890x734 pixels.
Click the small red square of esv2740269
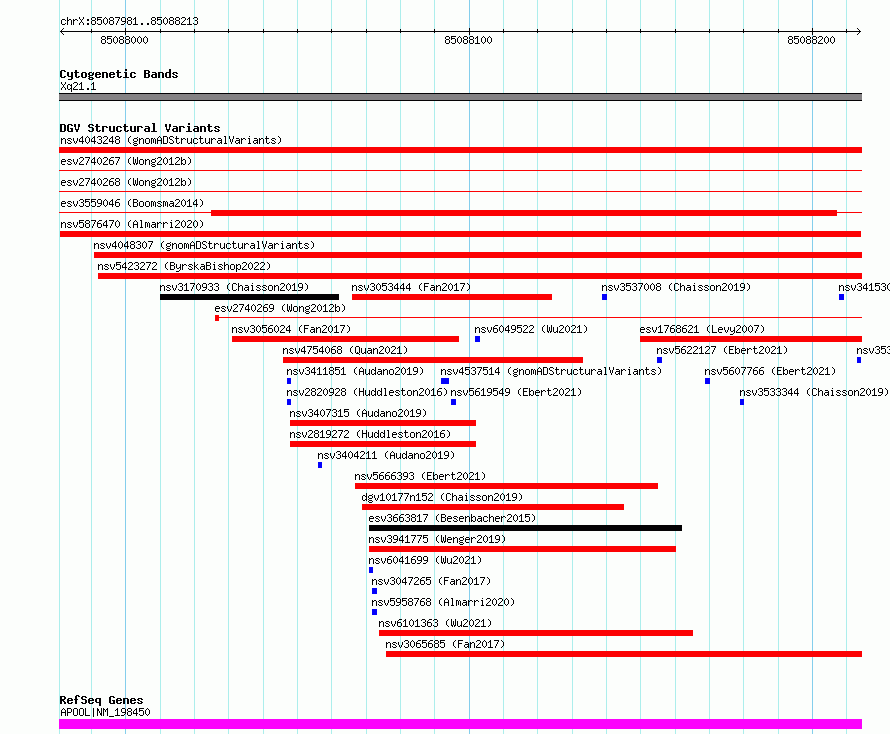(217, 318)
